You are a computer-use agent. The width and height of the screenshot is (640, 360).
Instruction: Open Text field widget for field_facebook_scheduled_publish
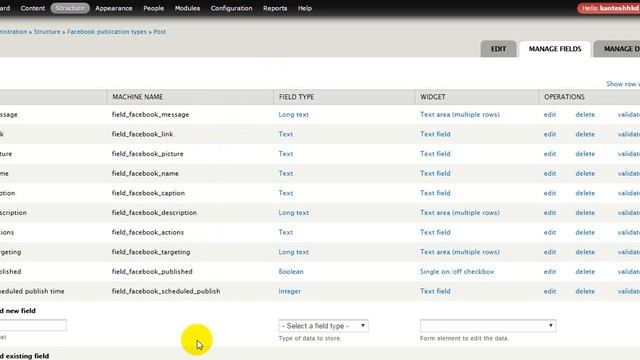(x=436, y=291)
